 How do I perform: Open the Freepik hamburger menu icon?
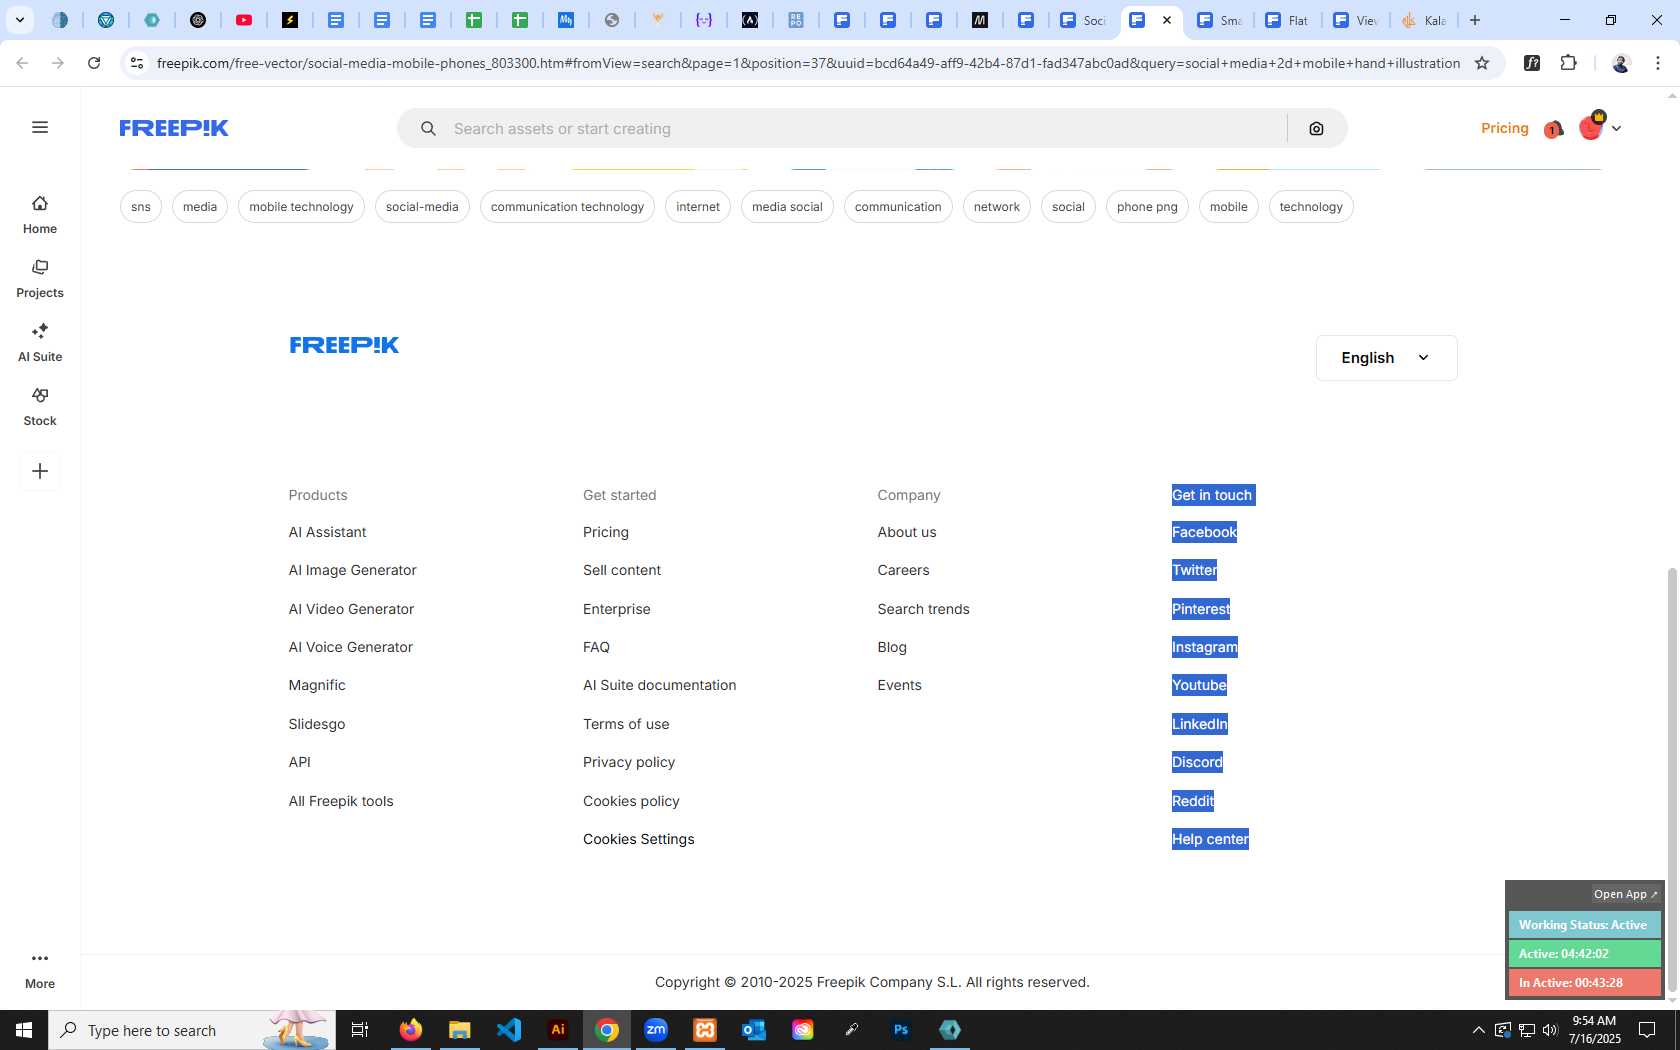(40, 127)
